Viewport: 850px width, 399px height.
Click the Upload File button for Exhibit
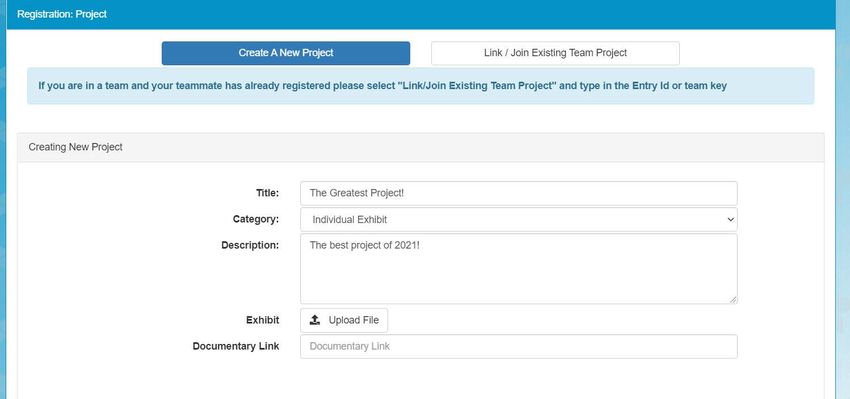[x=344, y=320]
